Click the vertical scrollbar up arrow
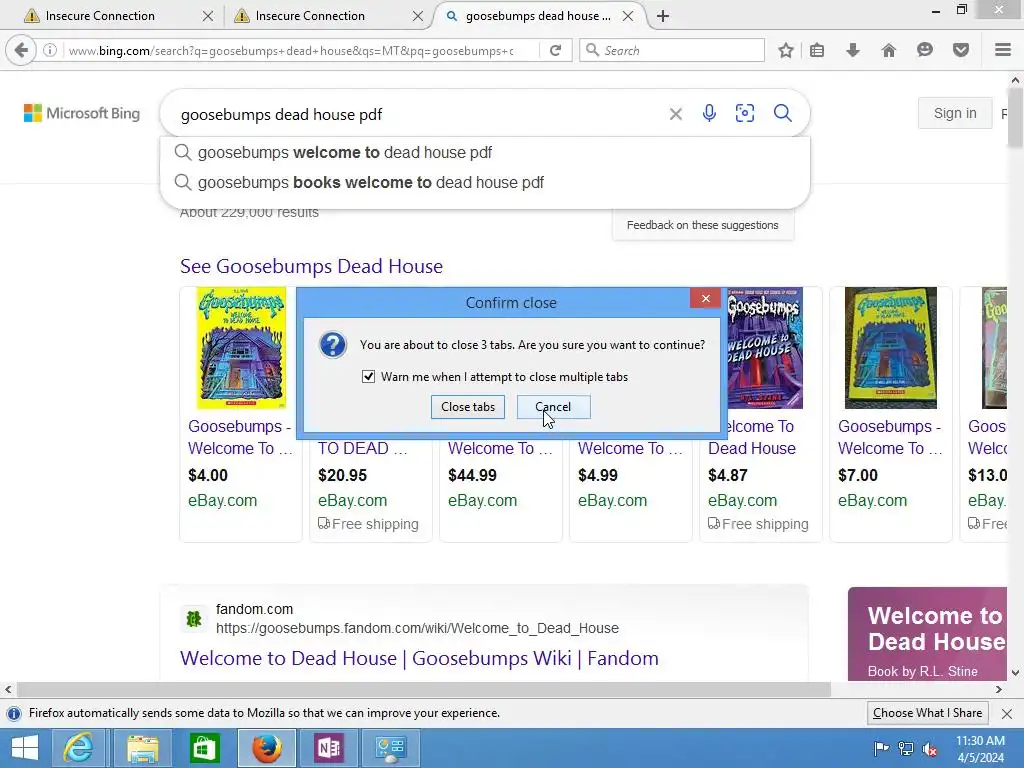1024x768 pixels. pyautogui.click(x=1016, y=80)
